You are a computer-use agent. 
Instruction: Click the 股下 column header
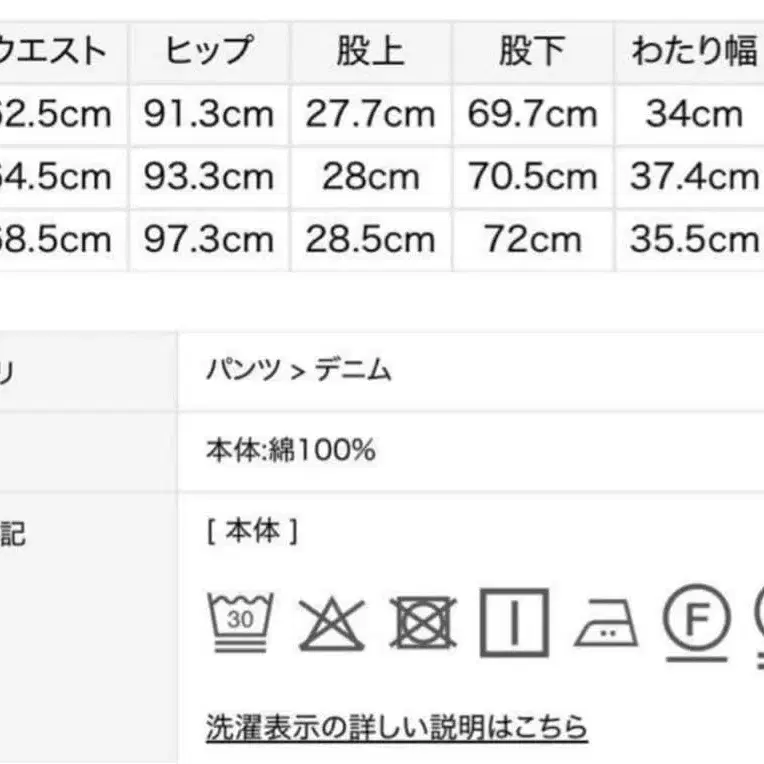pyautogui.click(x=532, y=52)
